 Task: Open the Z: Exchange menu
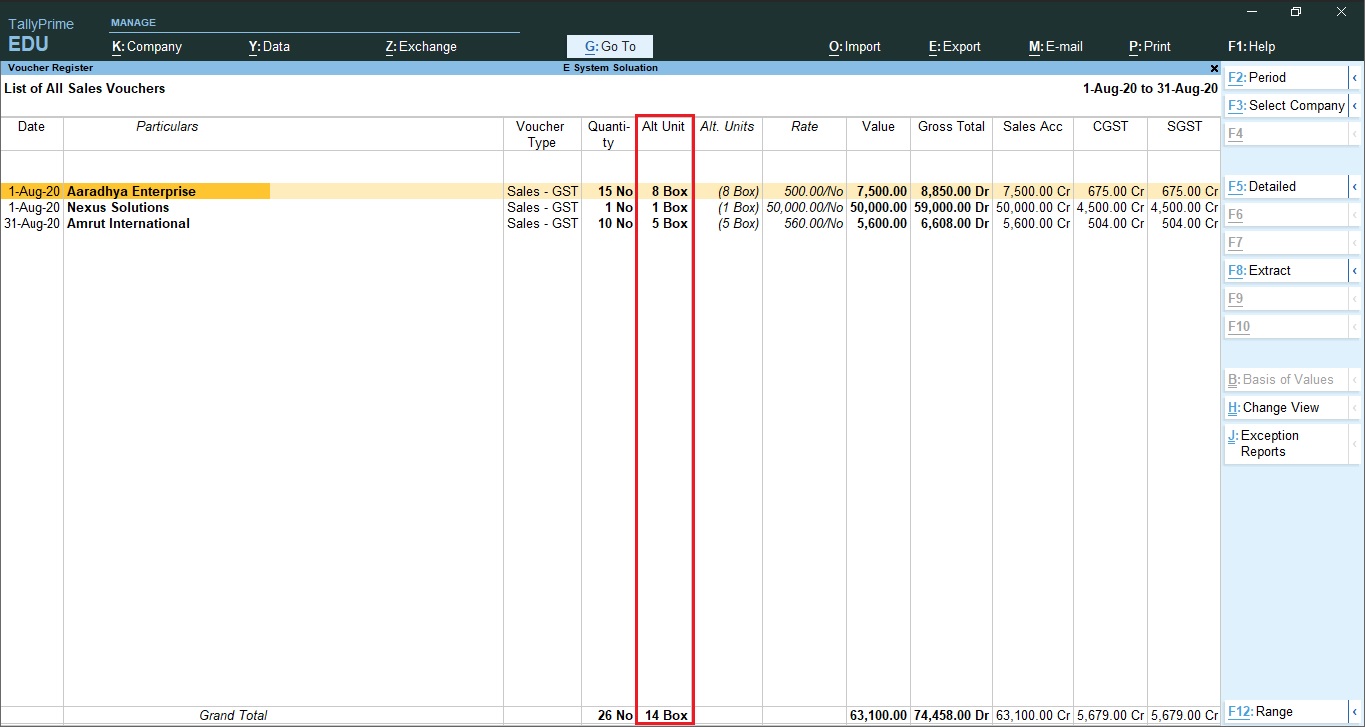click(421, 46)
